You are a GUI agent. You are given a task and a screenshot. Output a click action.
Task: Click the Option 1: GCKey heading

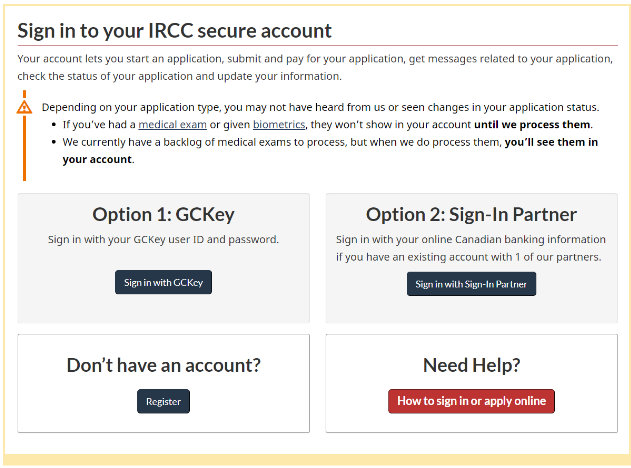pos(163,214)
